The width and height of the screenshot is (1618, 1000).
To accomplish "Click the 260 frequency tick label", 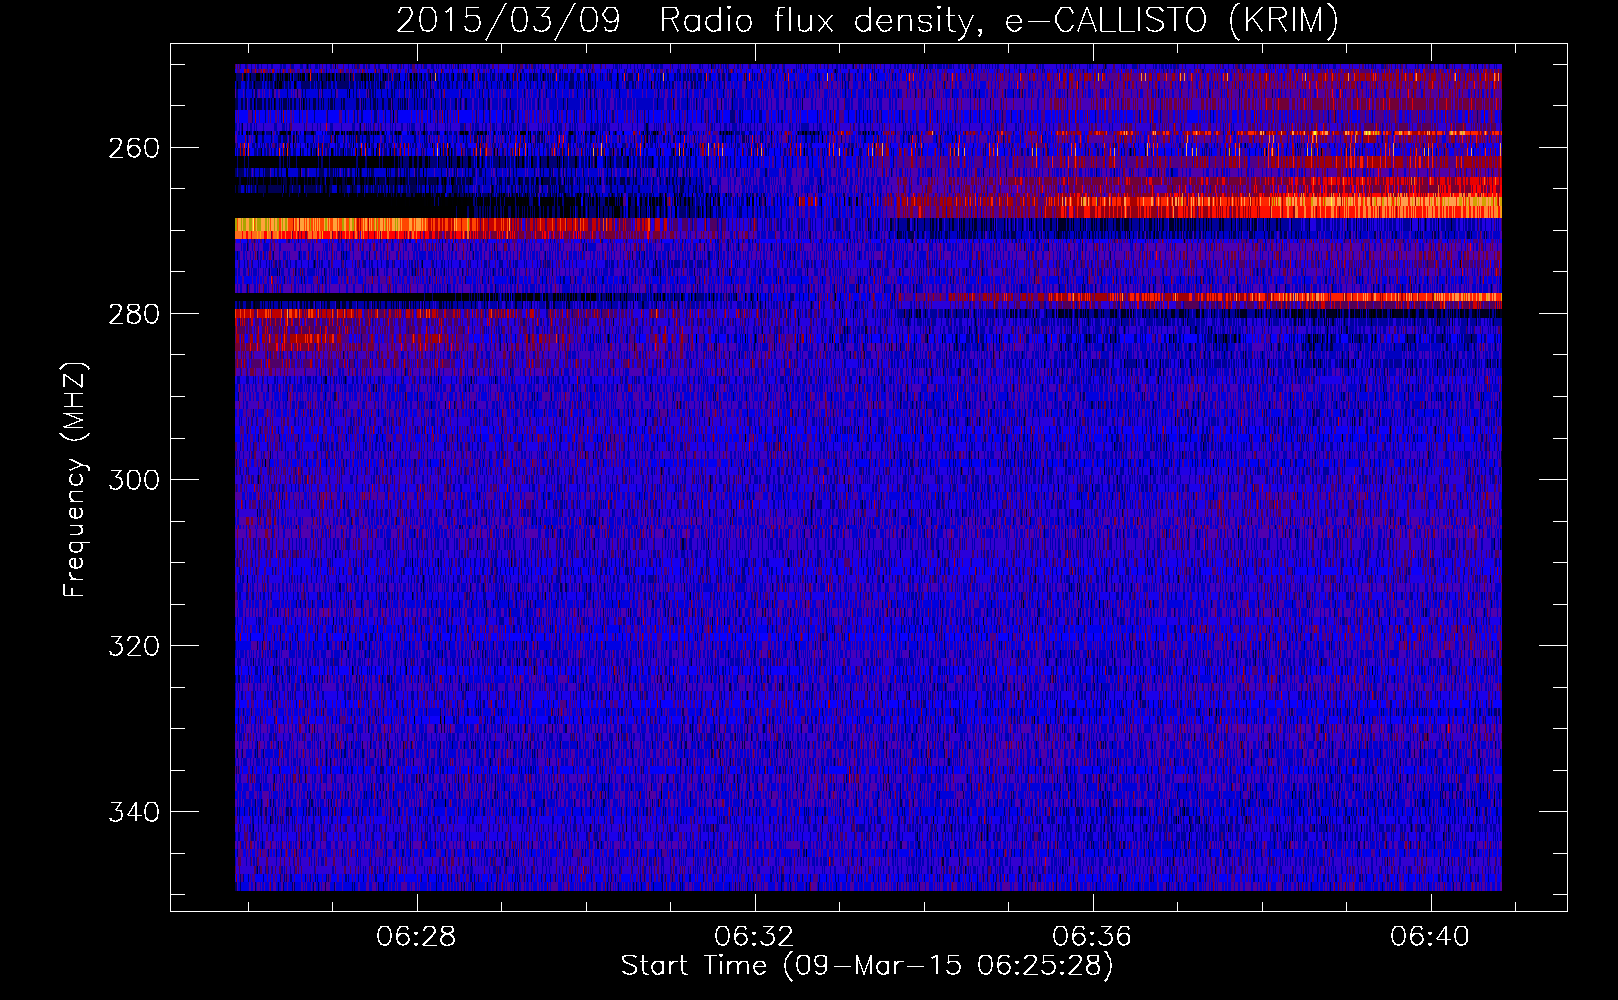I will pyautogui.click(x=134, y=148).
